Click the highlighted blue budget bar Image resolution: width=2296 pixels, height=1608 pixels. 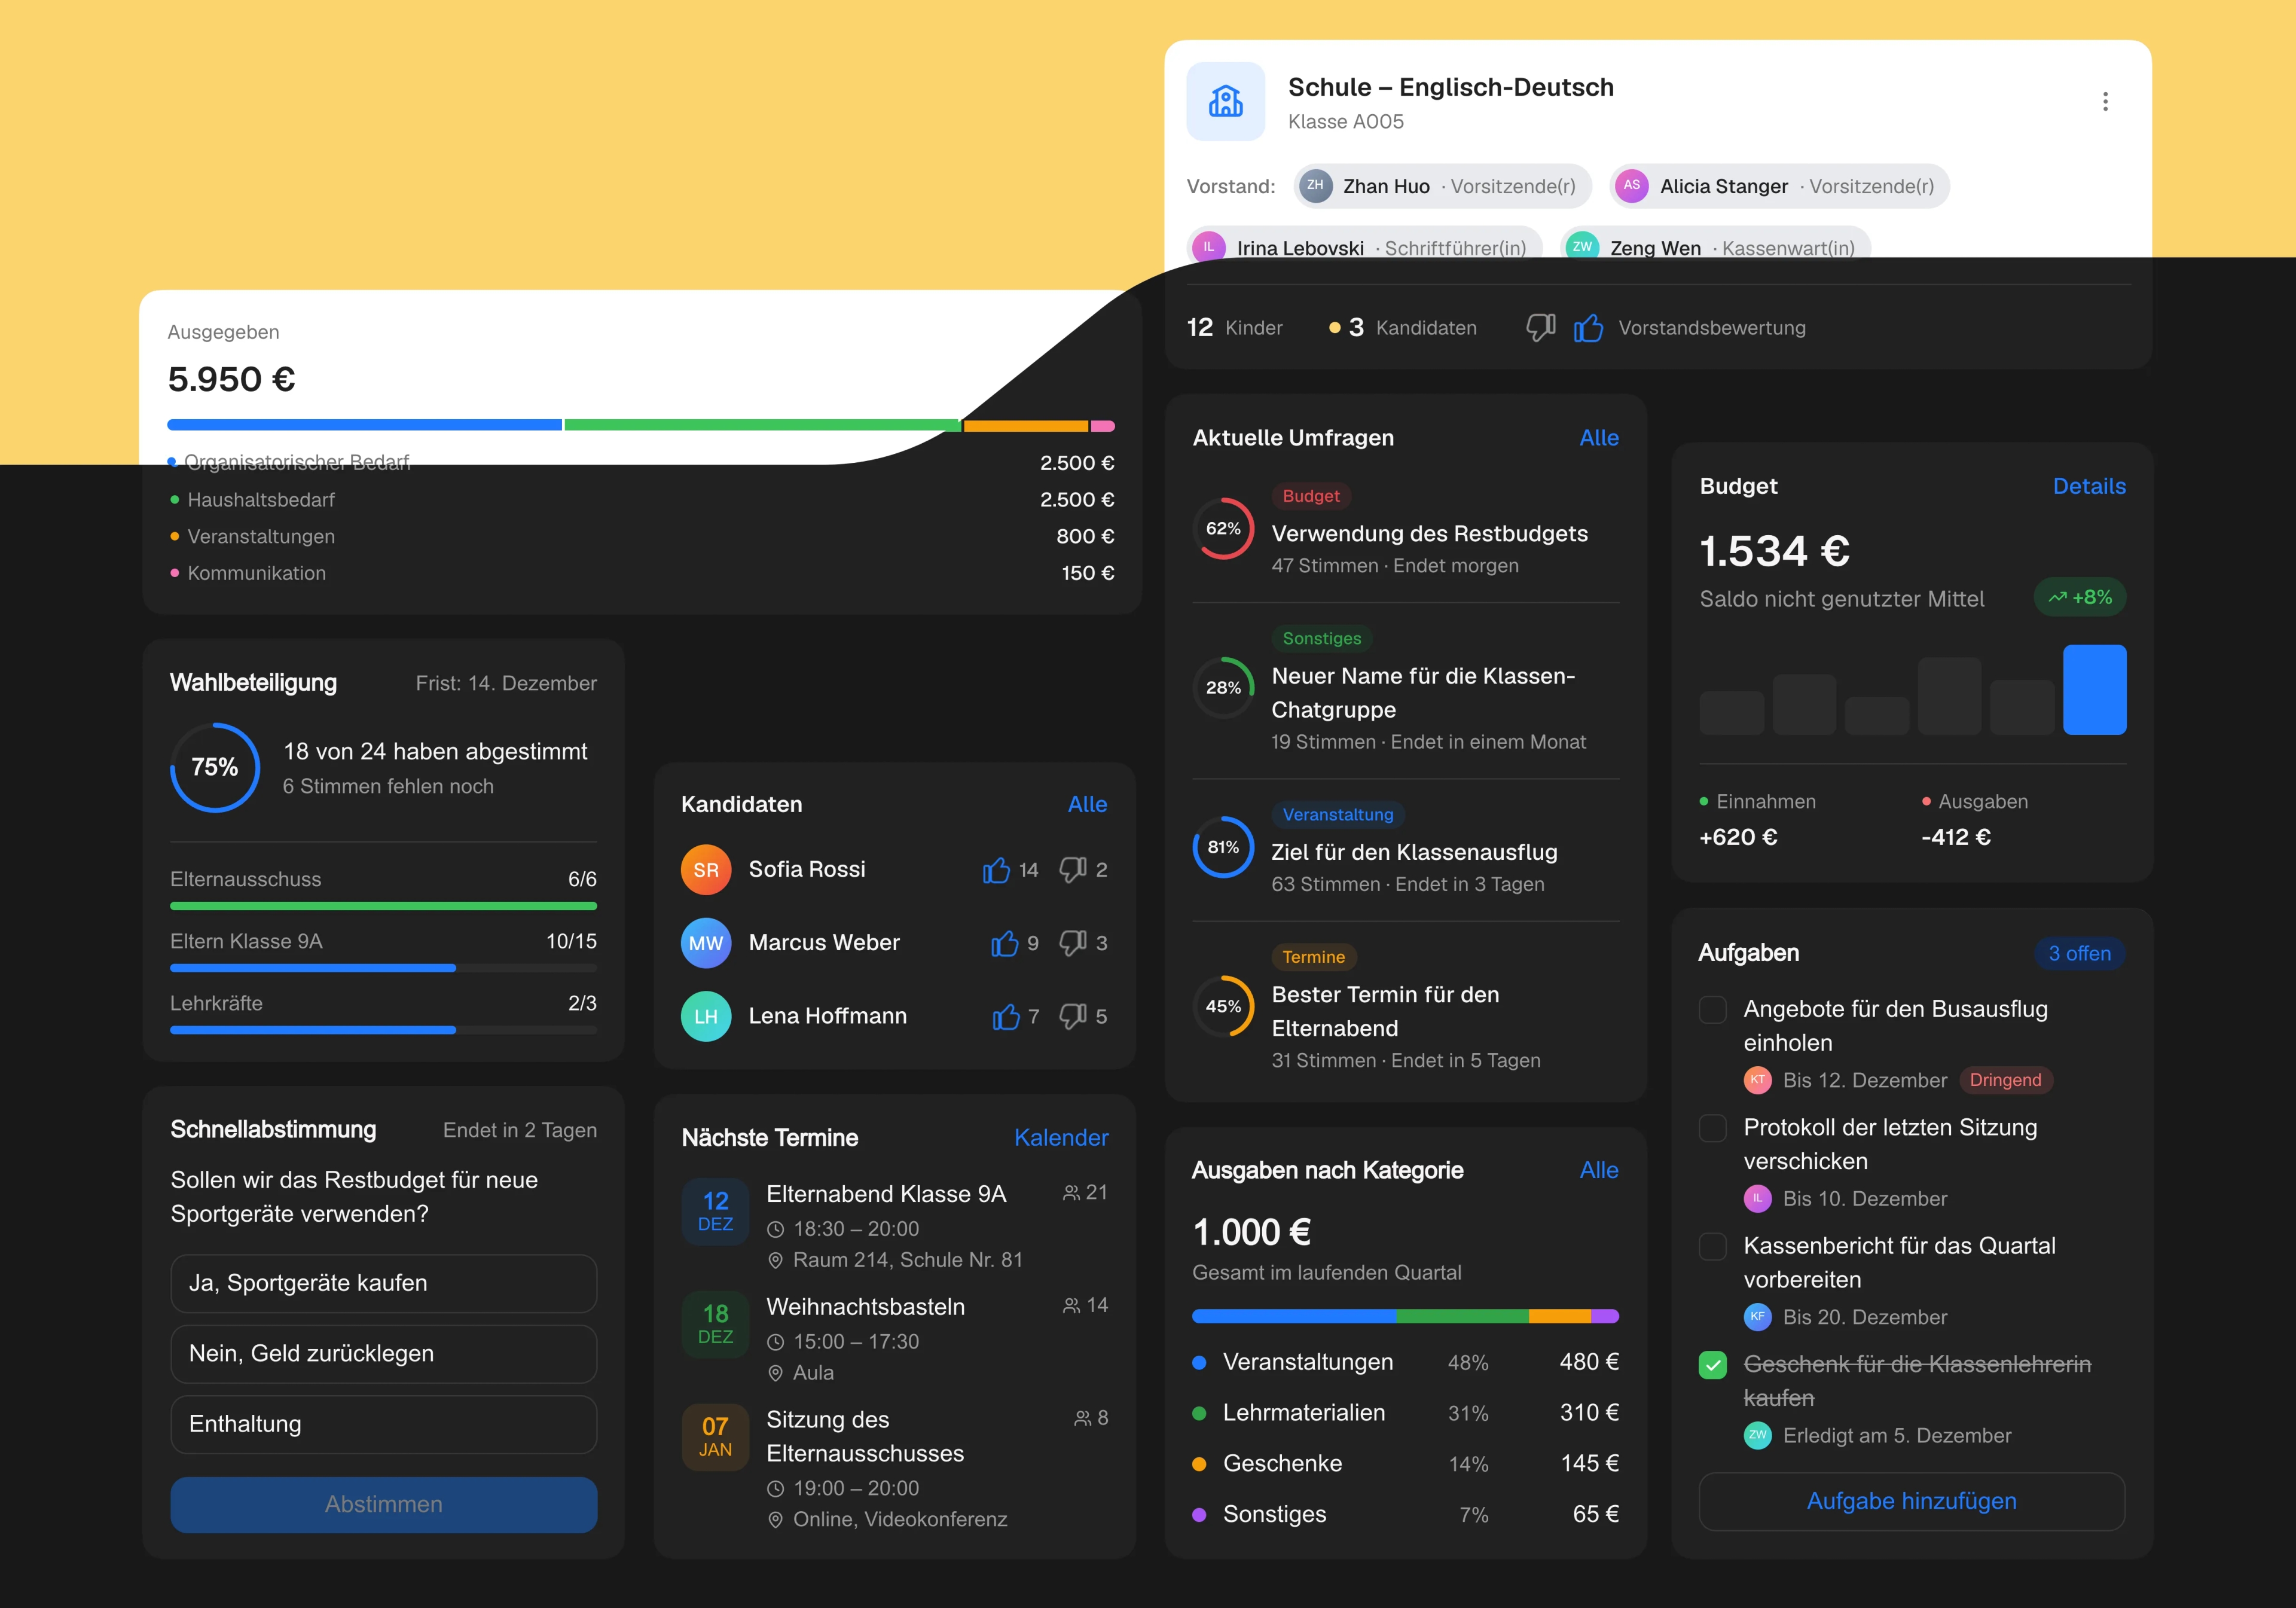click(x=2094, y=690)
